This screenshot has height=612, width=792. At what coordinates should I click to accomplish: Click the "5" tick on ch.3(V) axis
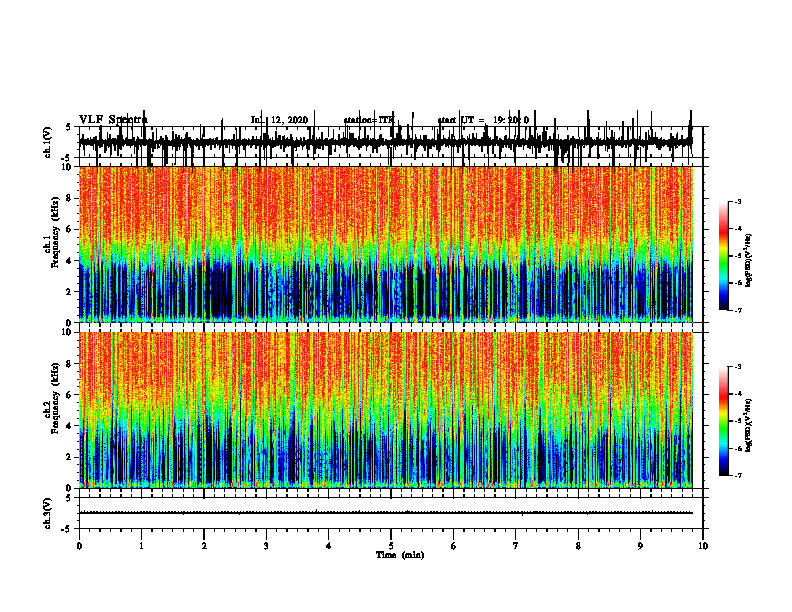(x=69, y=498)
